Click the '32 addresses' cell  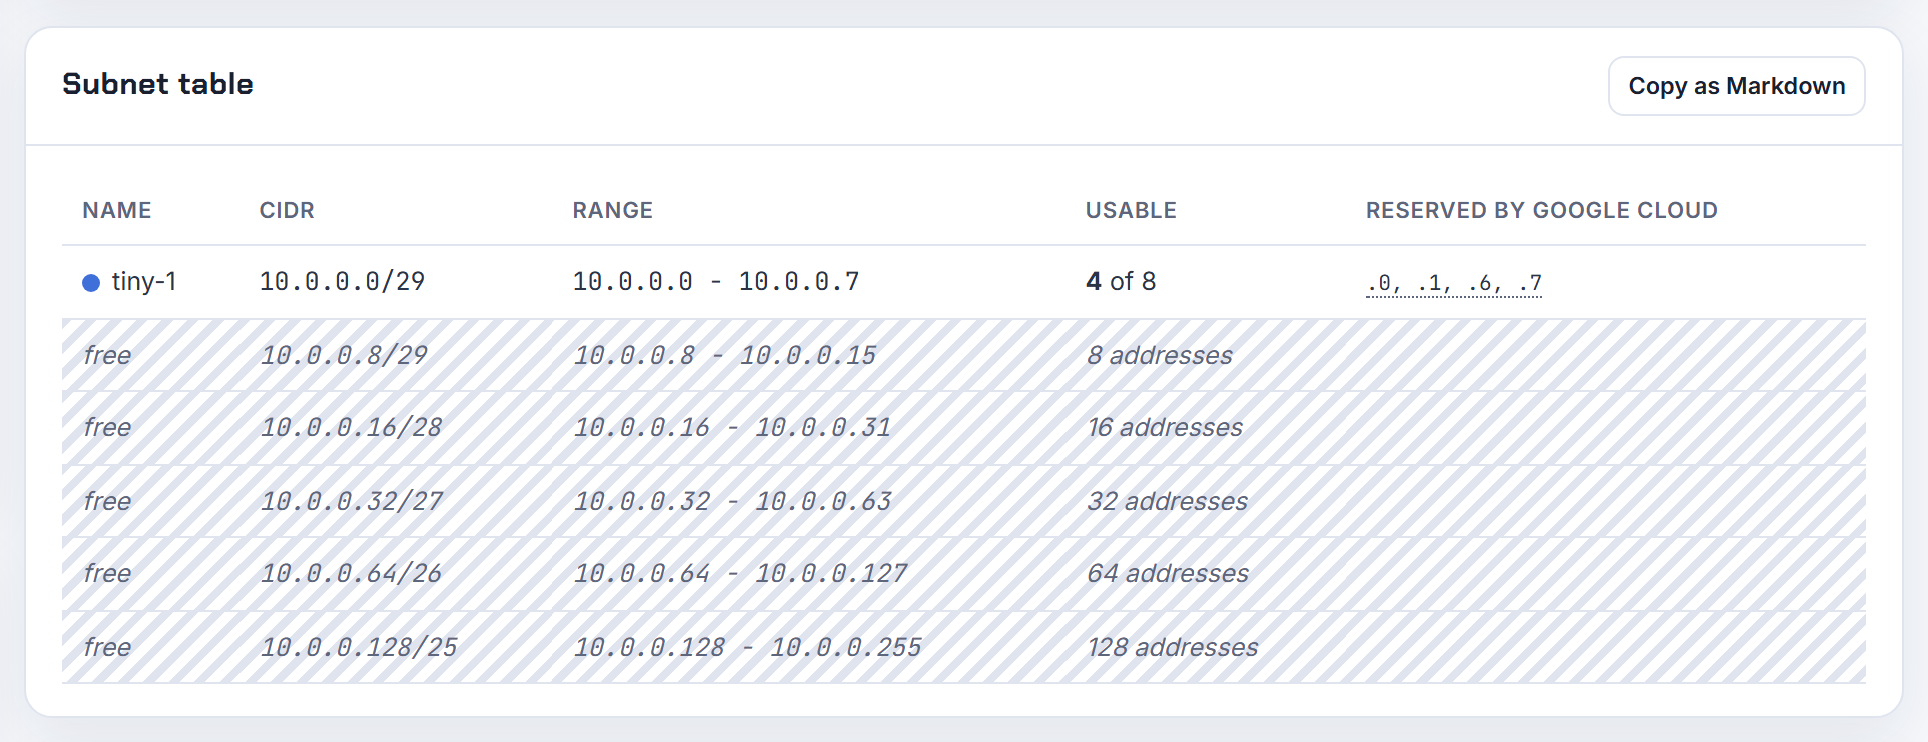[x=1168, y=501]
